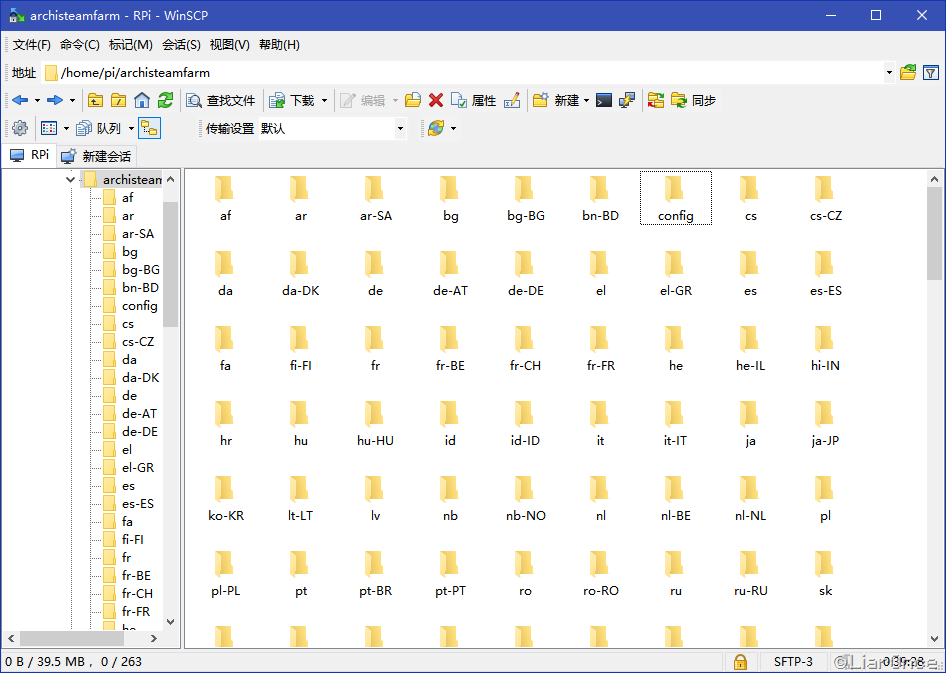Open the 会话(S) menu
Image resolution: width=946 pixels, height=673 pixels.
pyautogui.click(x=182, y=45)
